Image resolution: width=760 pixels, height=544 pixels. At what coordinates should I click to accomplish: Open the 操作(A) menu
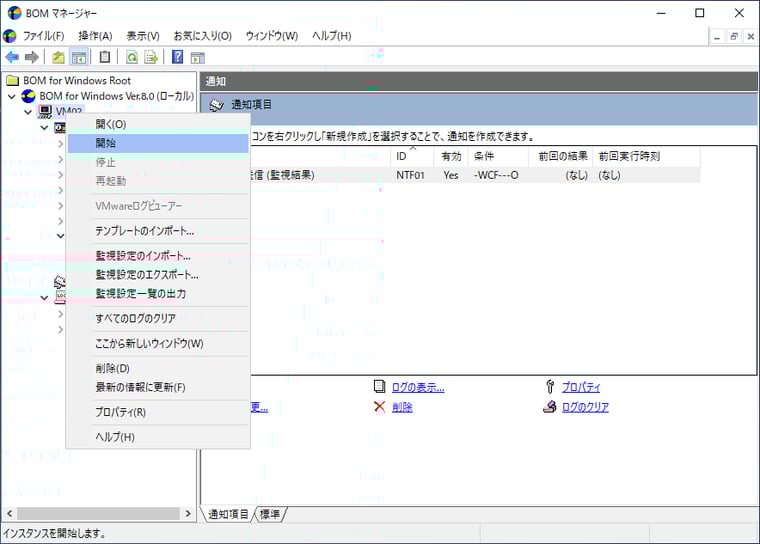pos(95,36)
